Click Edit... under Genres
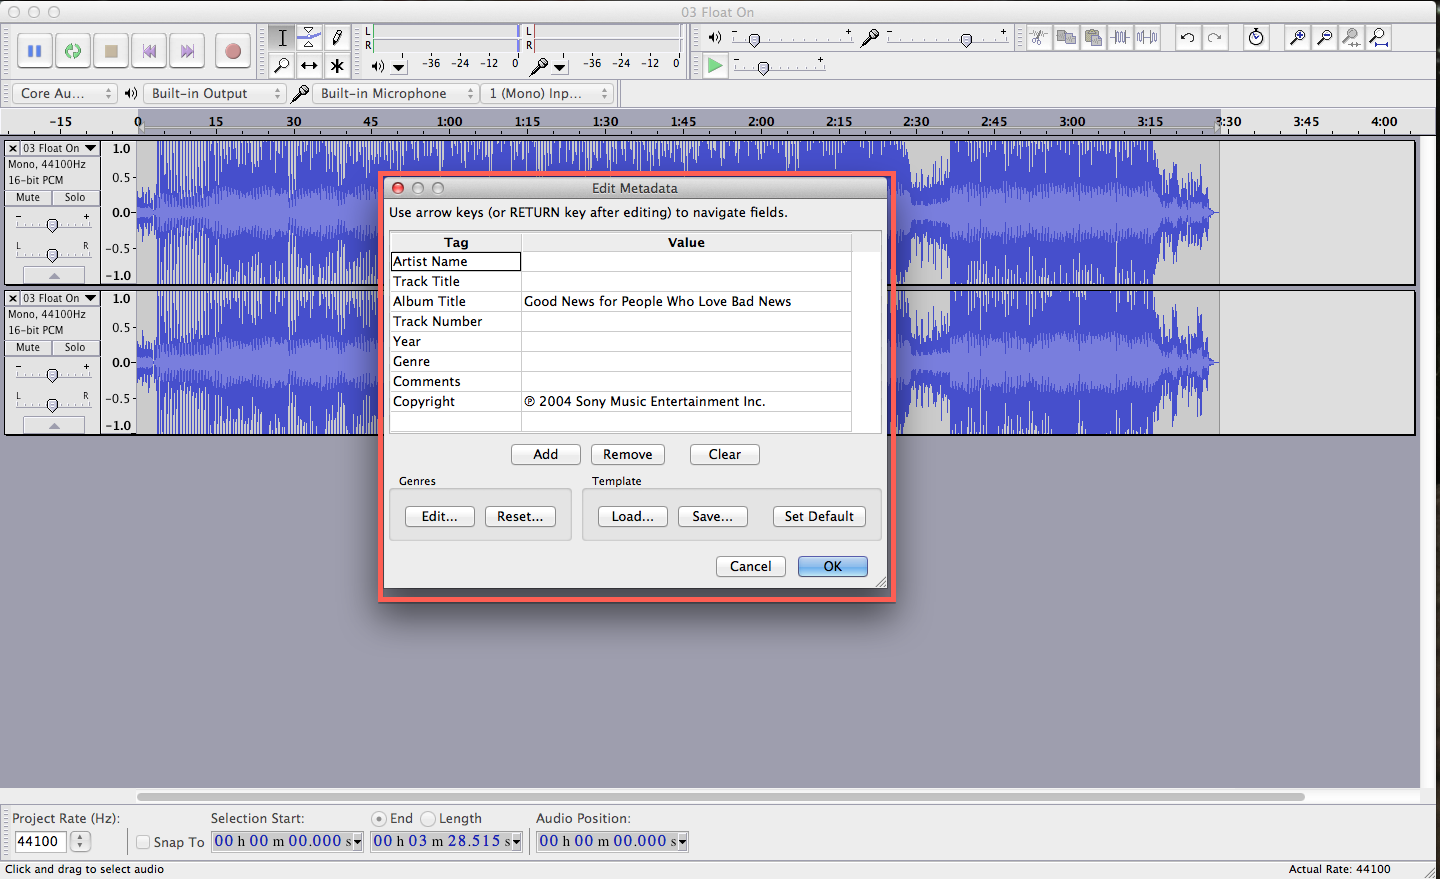 point(440,516)
